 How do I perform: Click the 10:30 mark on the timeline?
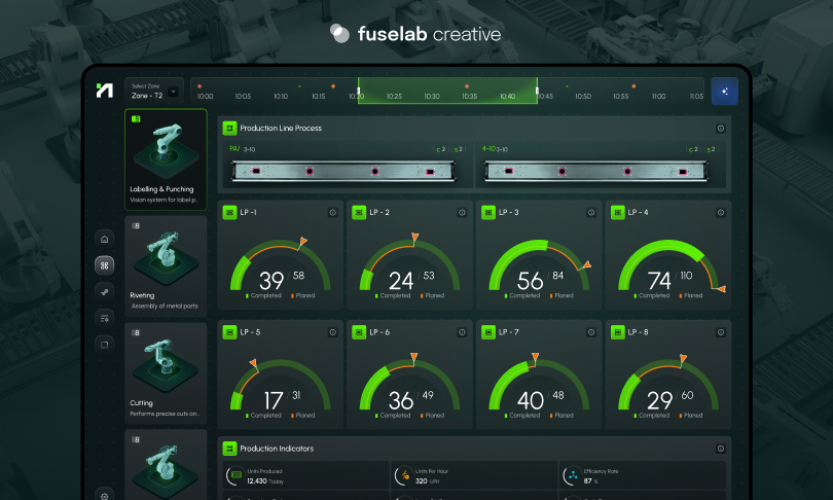coord(431,96)
